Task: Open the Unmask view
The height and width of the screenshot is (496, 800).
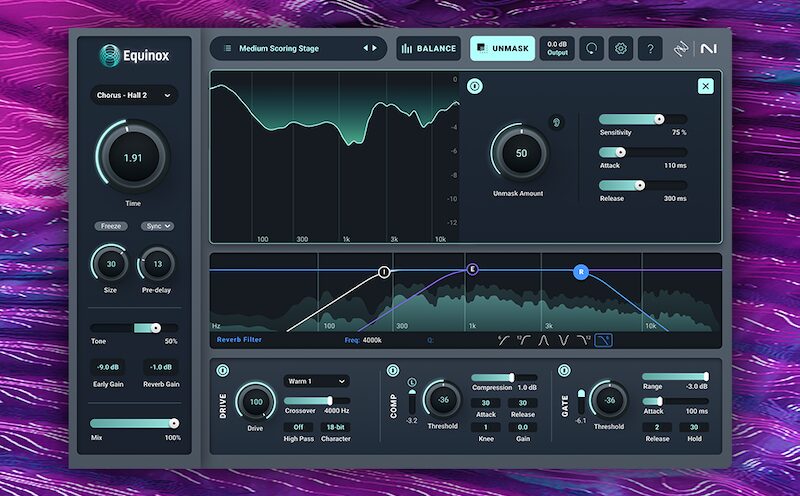Action: coord(503,48)
